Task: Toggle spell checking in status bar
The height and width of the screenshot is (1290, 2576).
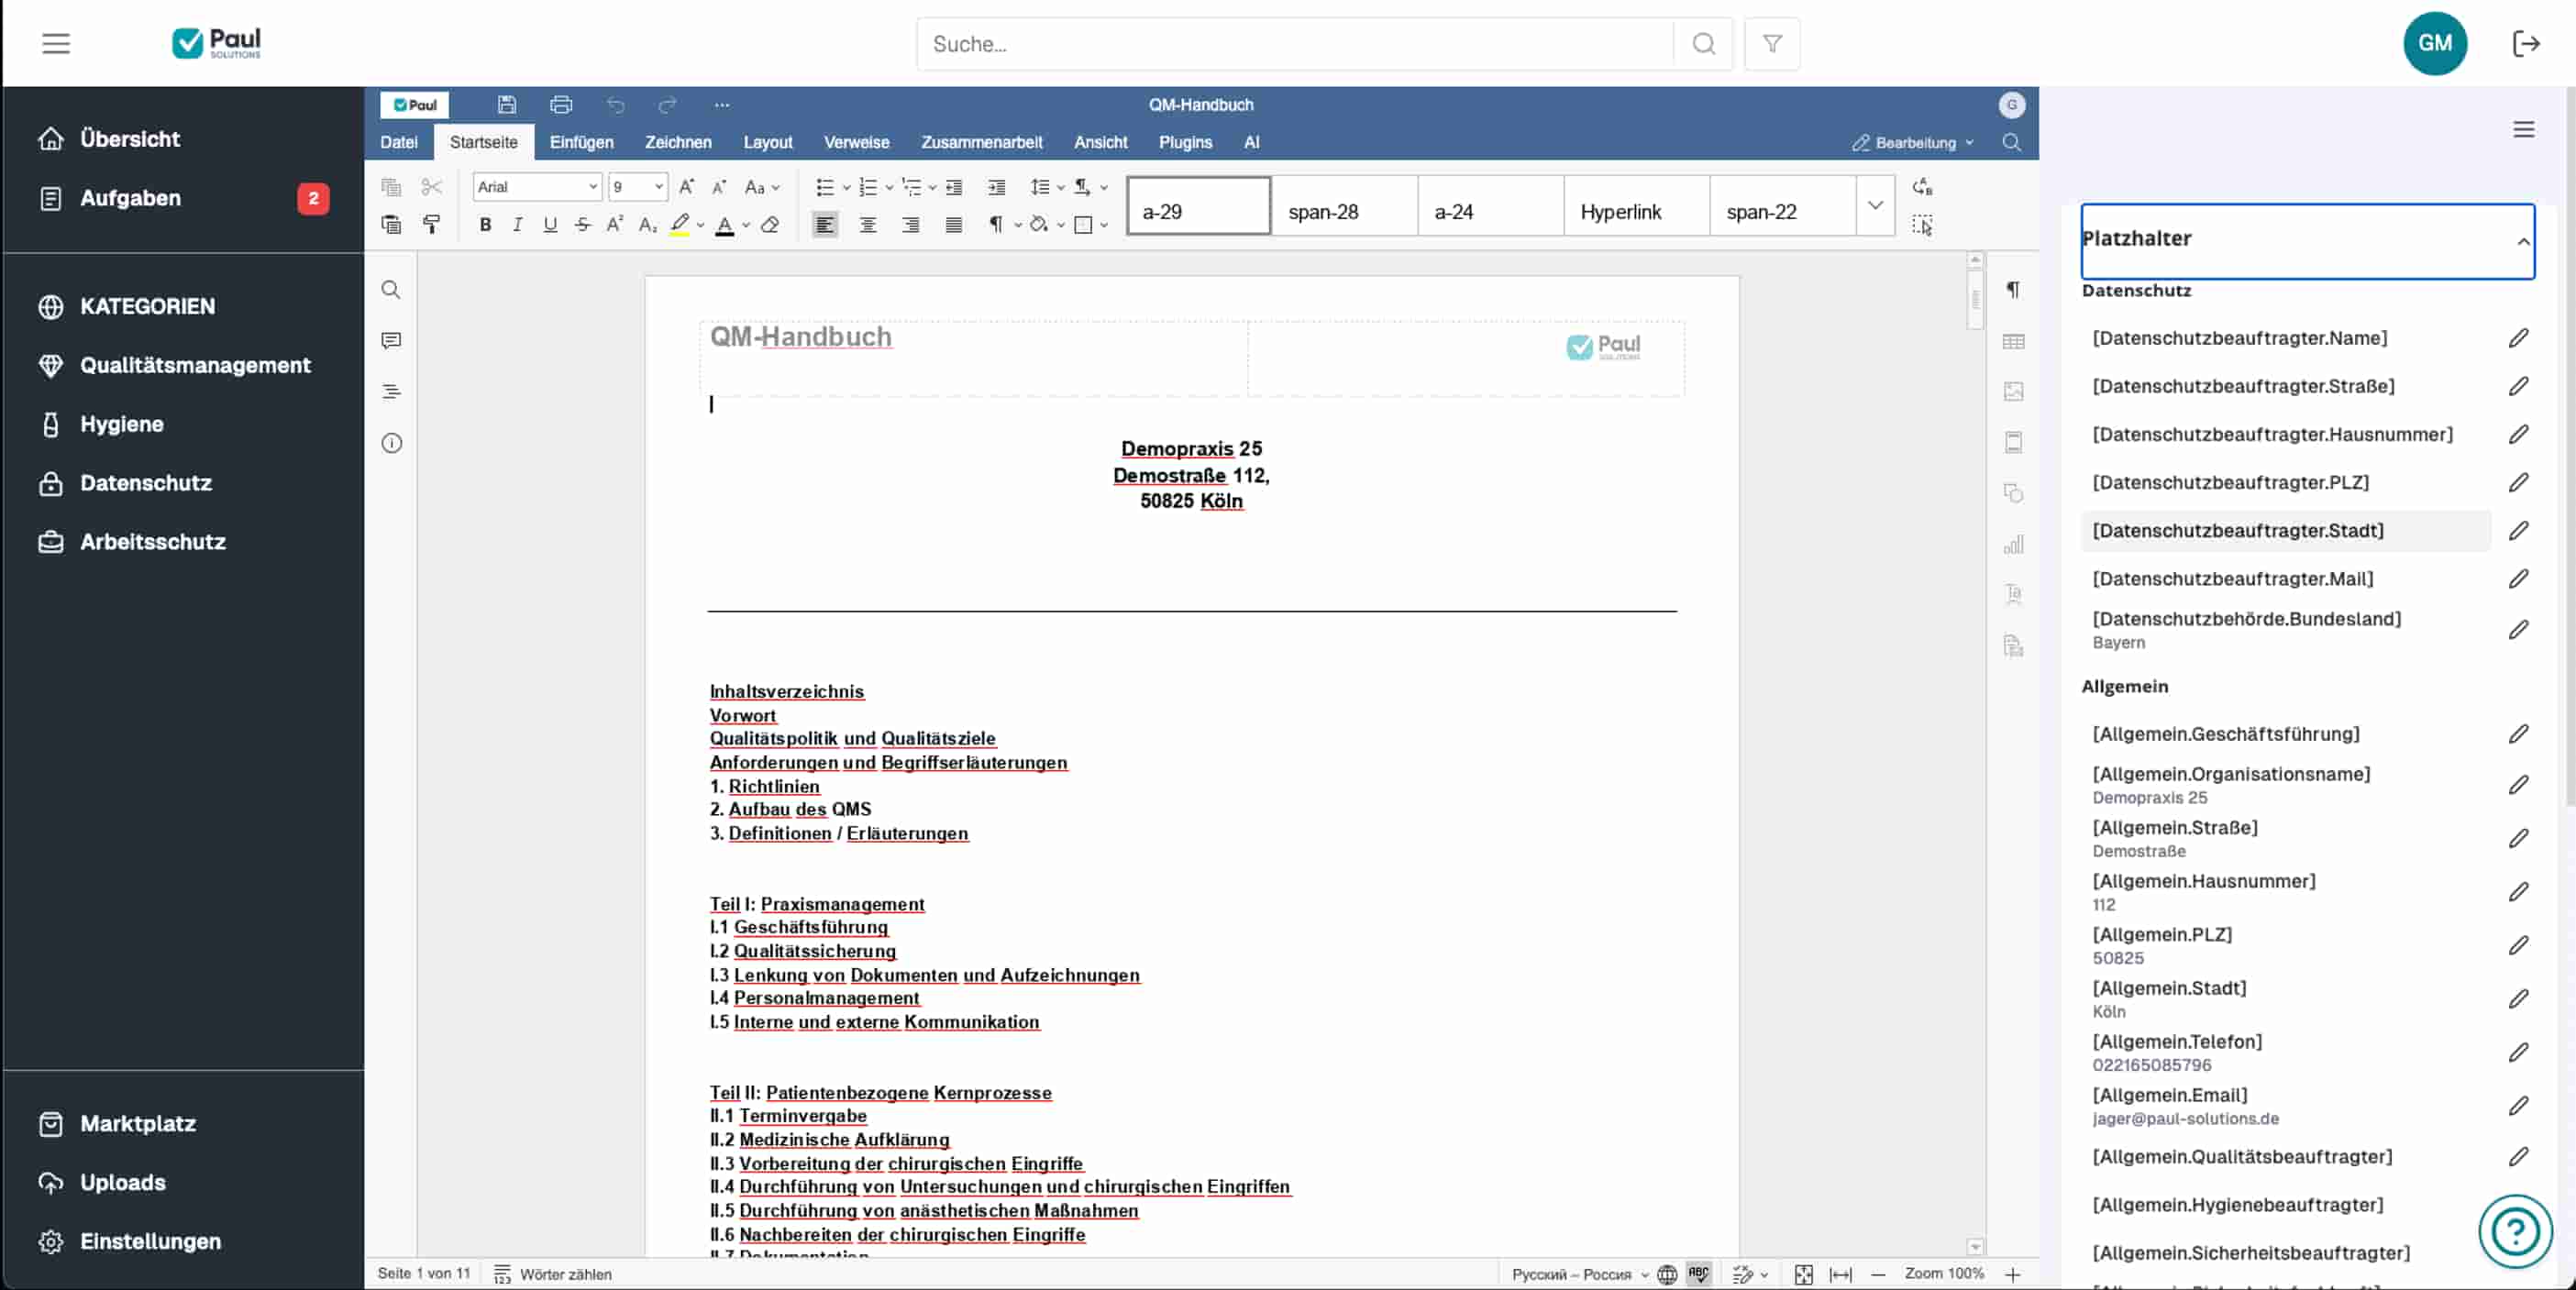Action: 1698,1273
